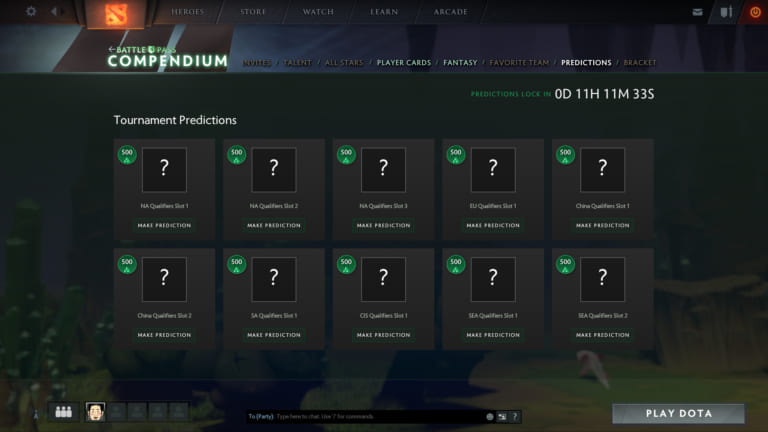Switch to the TALENT tab
Viewport: 768px width, 432px height.
click(297, 63)
